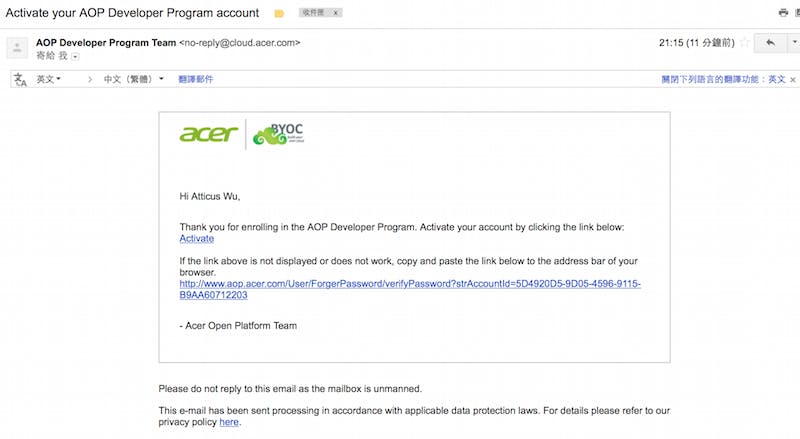Click turn off translation for English link
Image resolution: width=800 pixels, height=439 pixels.
click(723, 79)
